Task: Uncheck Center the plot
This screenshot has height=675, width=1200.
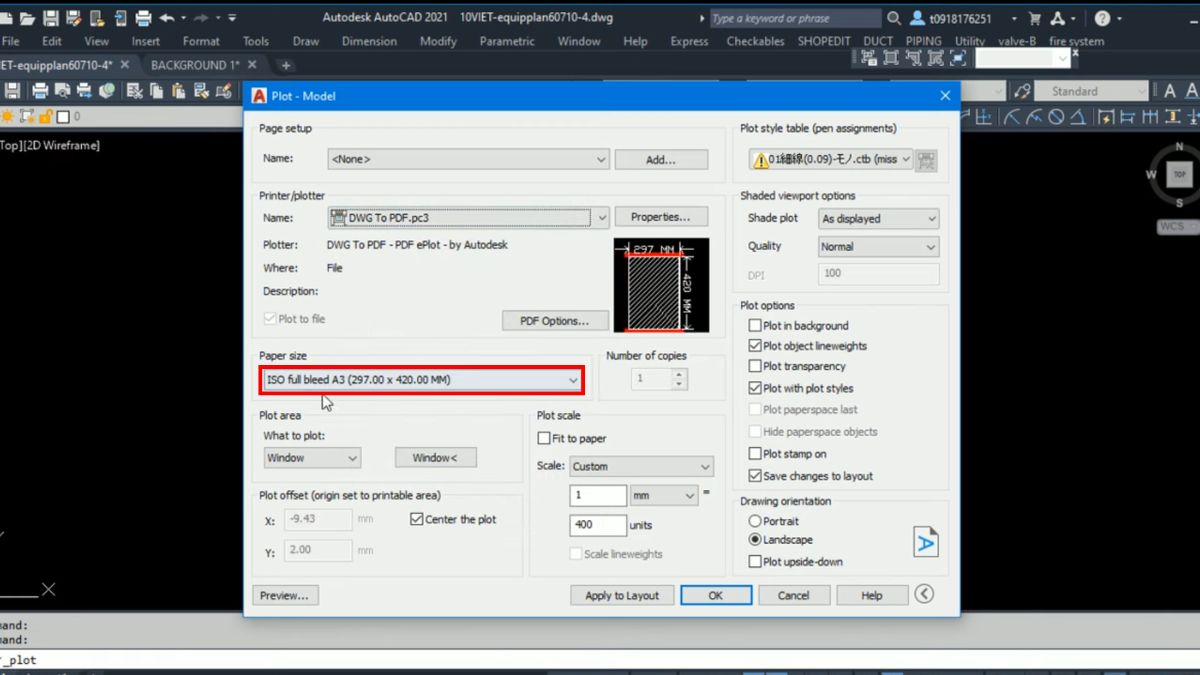Action: (417, 519)
